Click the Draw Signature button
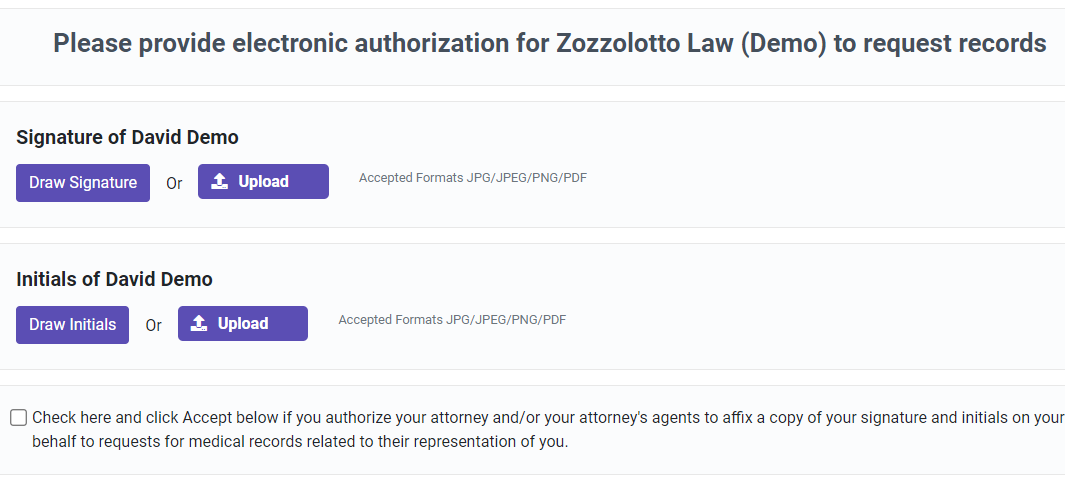The width and height of the screenshot is (1065, 481). pos(83,183)
